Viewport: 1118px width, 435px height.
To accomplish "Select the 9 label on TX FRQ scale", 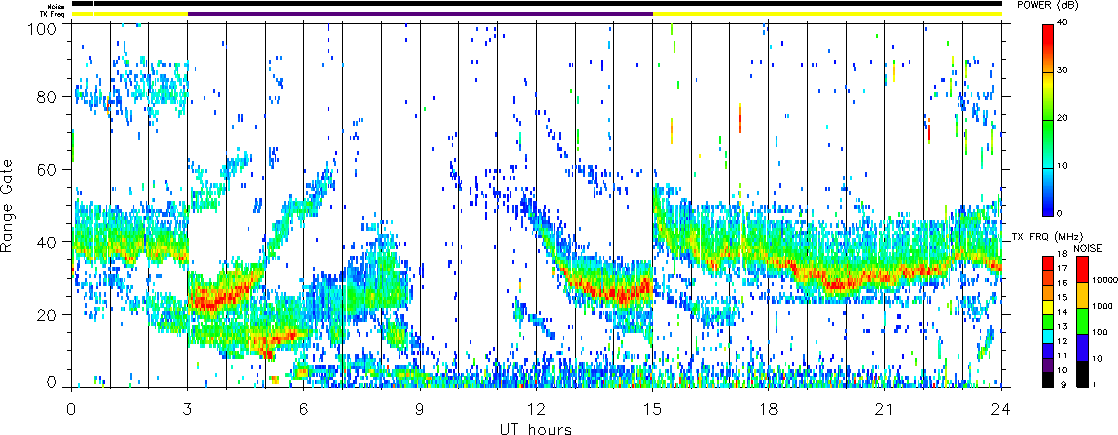I will pos(1064,385).
